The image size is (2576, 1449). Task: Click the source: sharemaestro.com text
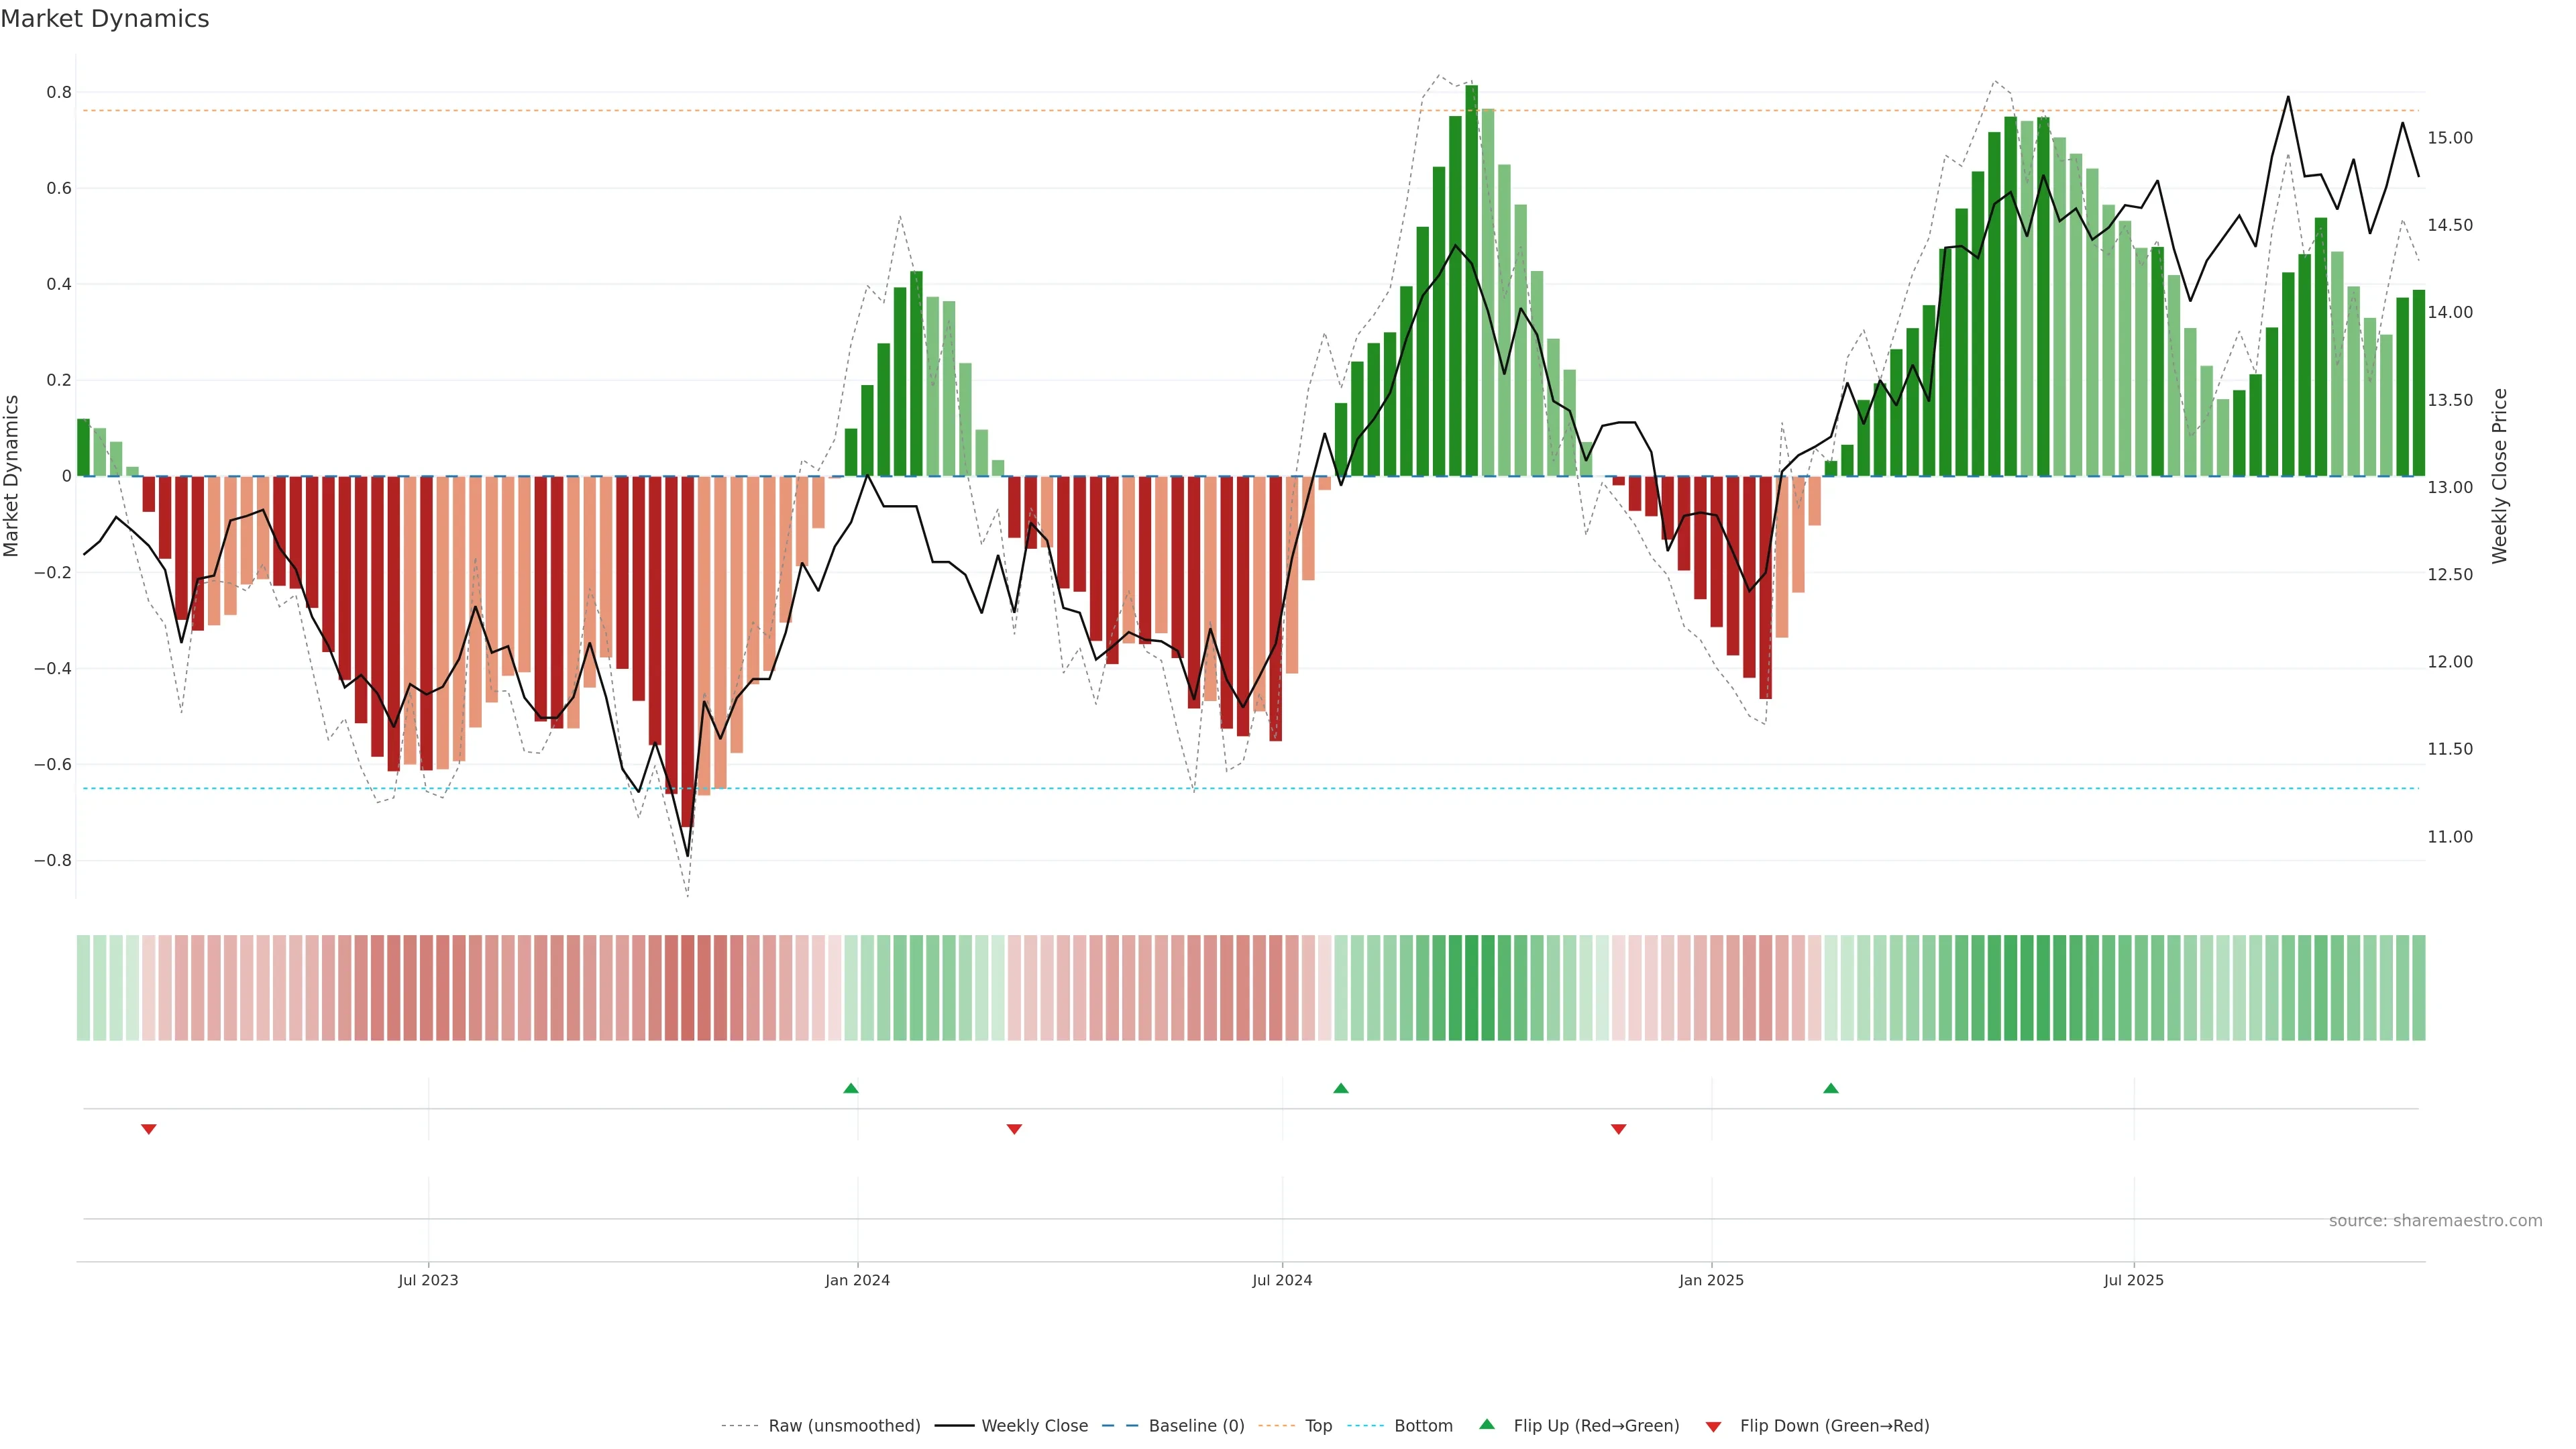[2435, 1220]
